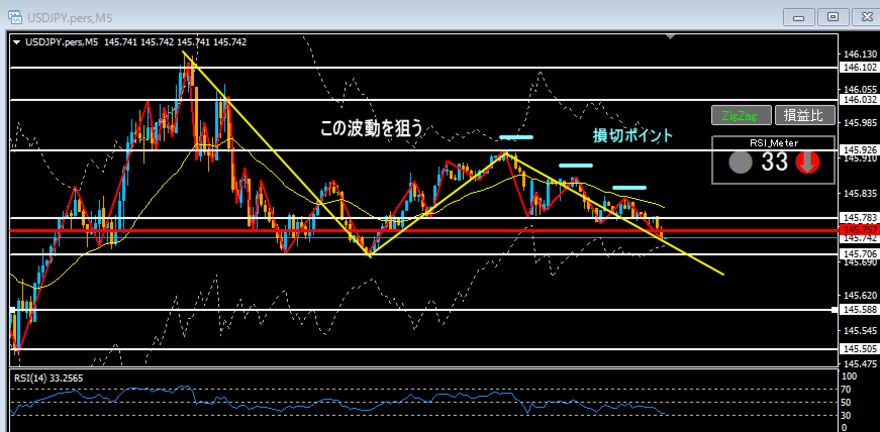Click the RSI_Meter value 33
Viewport: 880px width, 432px height.
pos(775,162)
